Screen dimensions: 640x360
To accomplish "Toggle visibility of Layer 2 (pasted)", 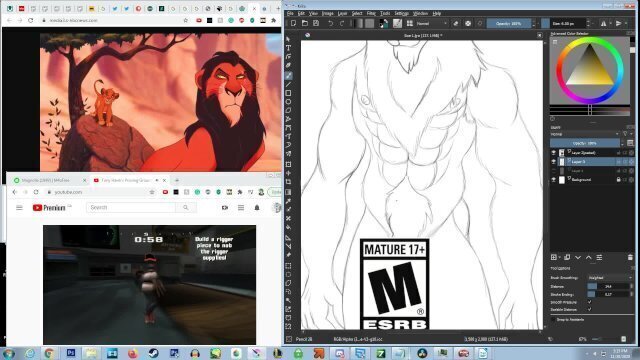I will tap(553, 153).
